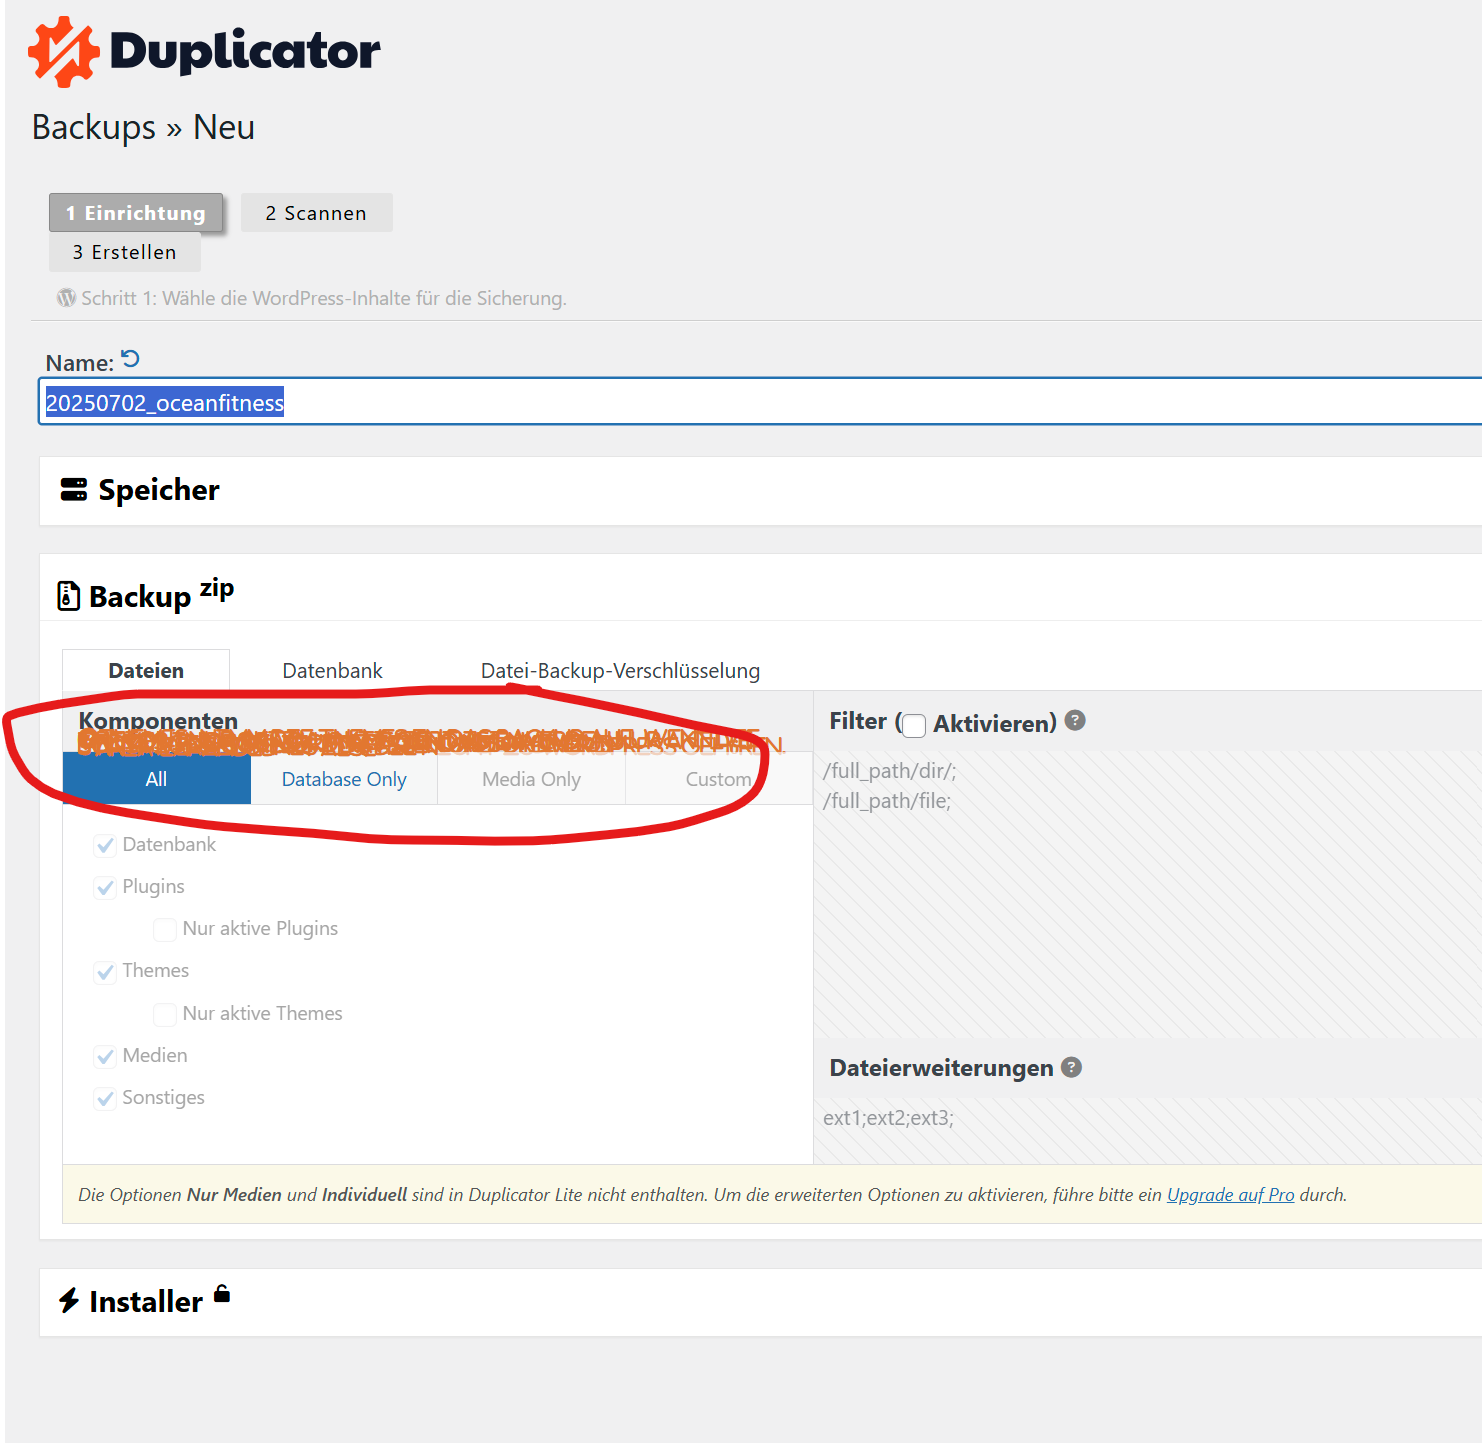Reset the backup name with refresh icon
The image size is (1482, 1443).
[x=130, y=359]
